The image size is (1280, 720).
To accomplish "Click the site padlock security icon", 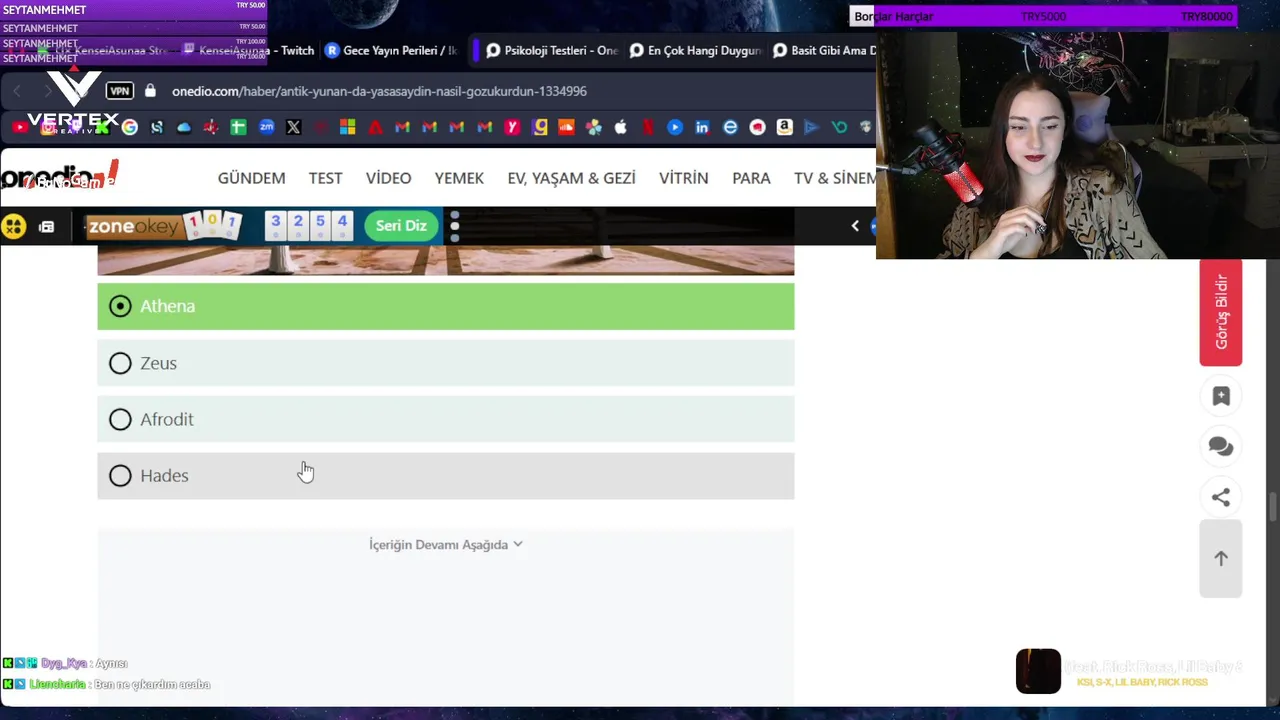I will [x=150, y=91].
